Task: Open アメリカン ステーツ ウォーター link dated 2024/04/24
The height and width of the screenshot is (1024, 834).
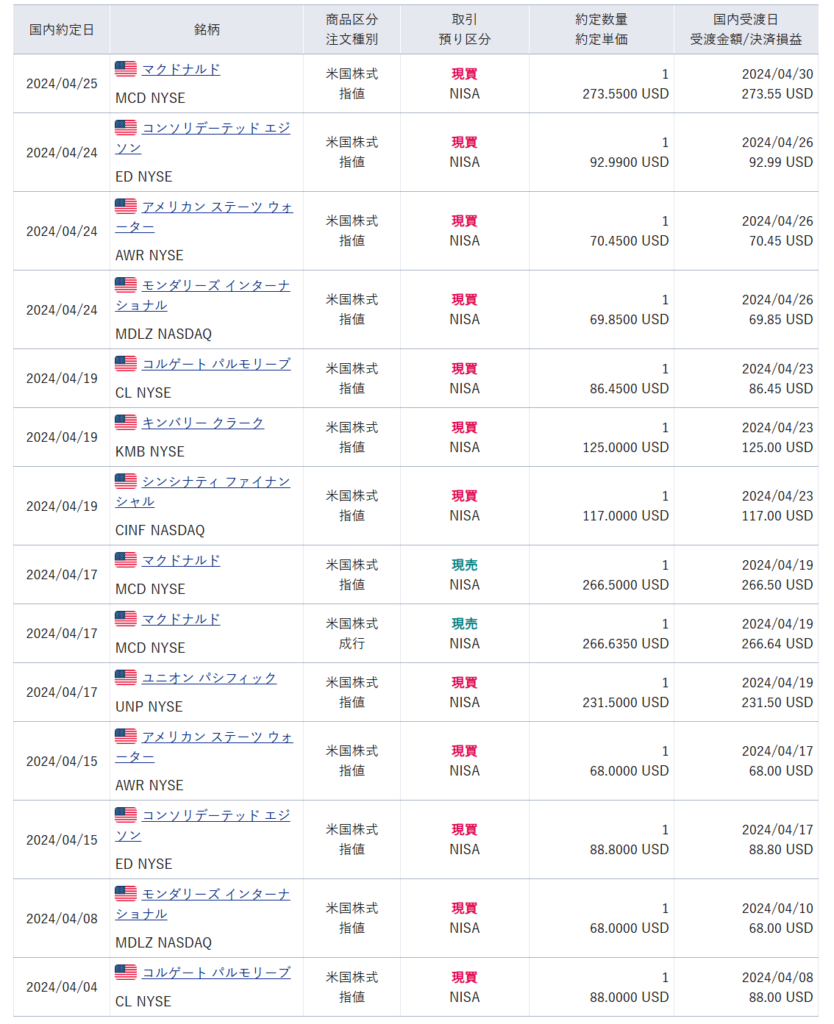Action: tap(217, 207)
